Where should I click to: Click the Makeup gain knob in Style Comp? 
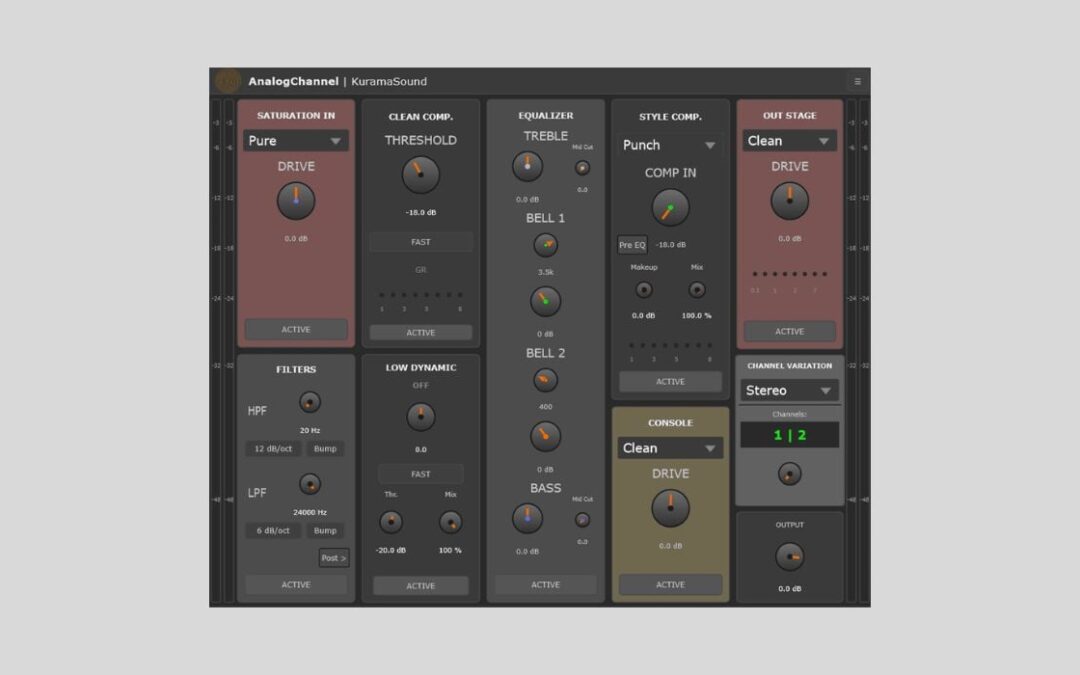click(643, 291)
